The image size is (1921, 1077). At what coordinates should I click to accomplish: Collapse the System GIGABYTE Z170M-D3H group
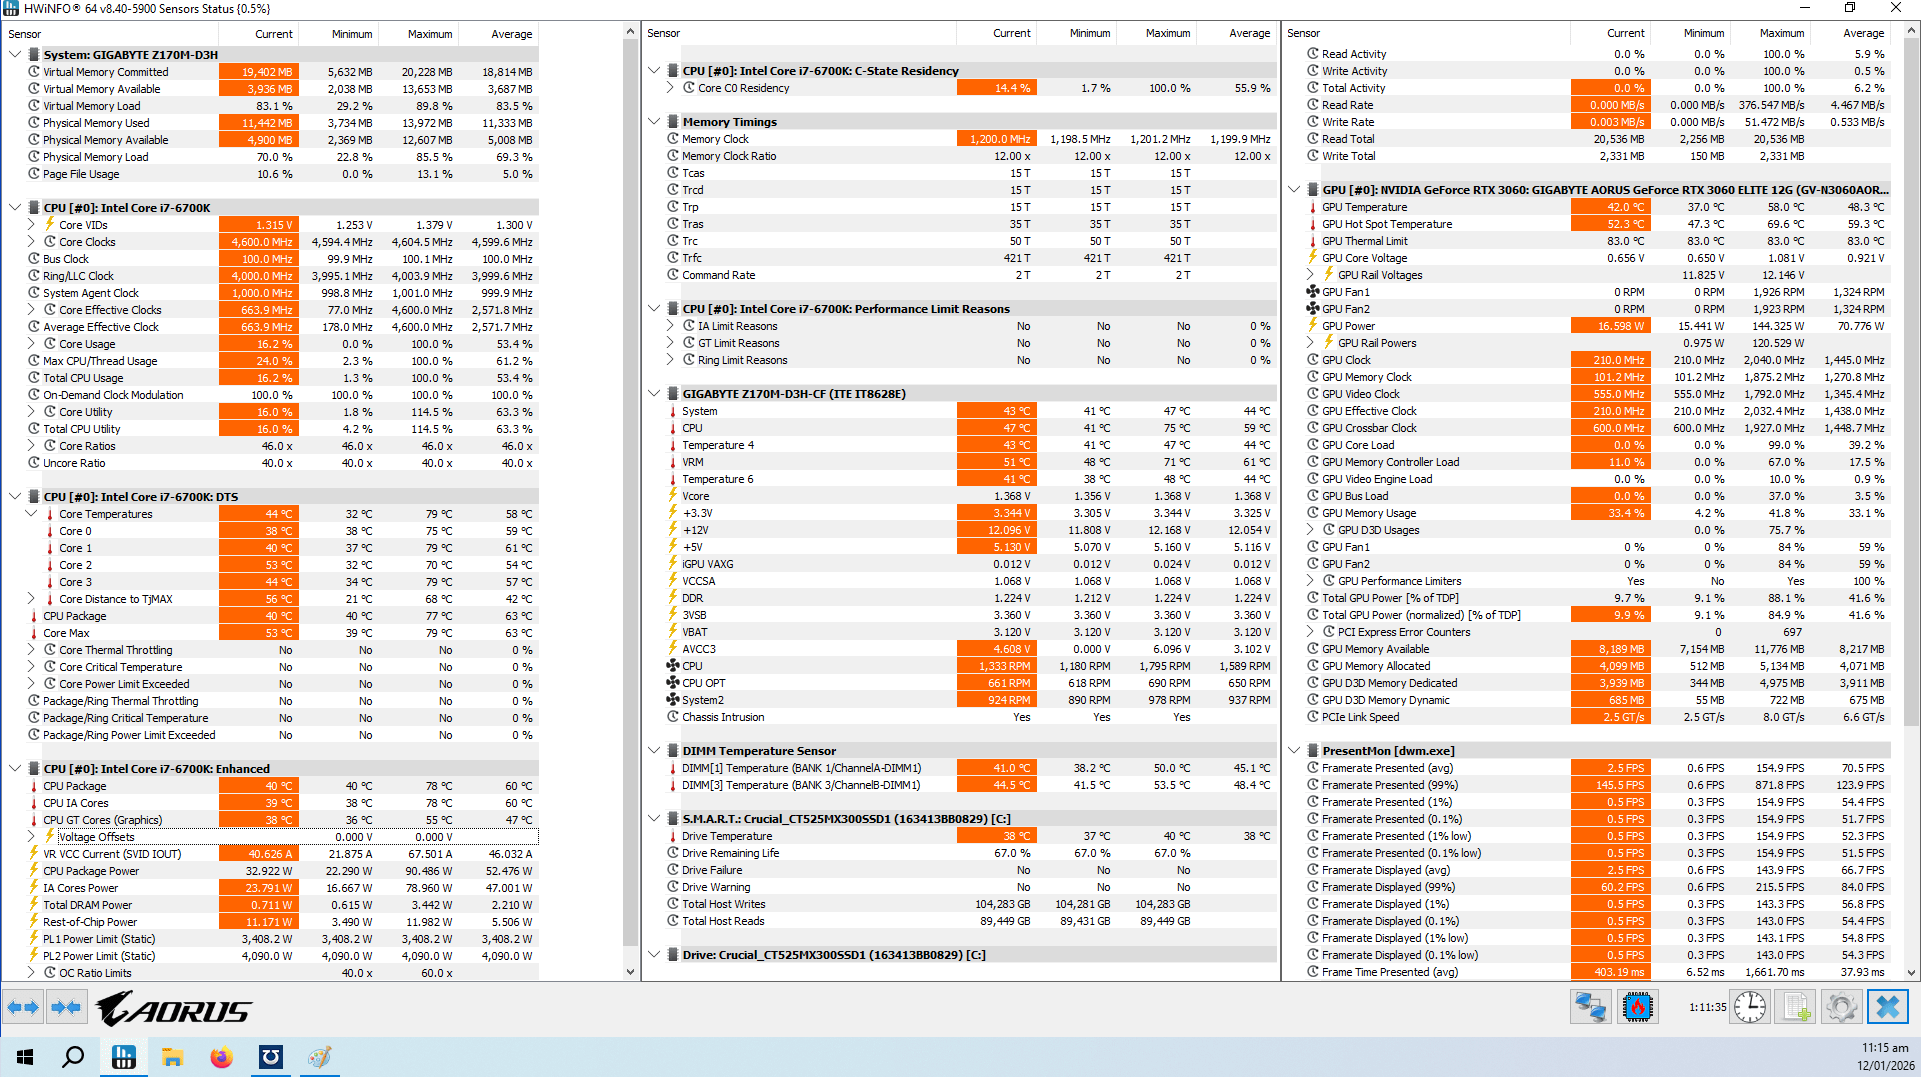[x=15, y=55]
